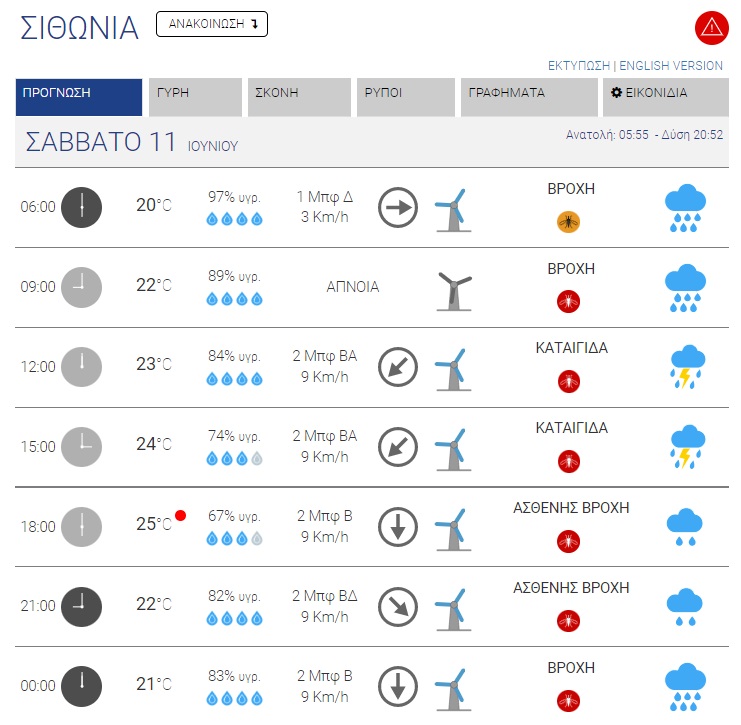Click the light rain cloud icon at 18:00

pyautogui.click(x=685, y=526)
